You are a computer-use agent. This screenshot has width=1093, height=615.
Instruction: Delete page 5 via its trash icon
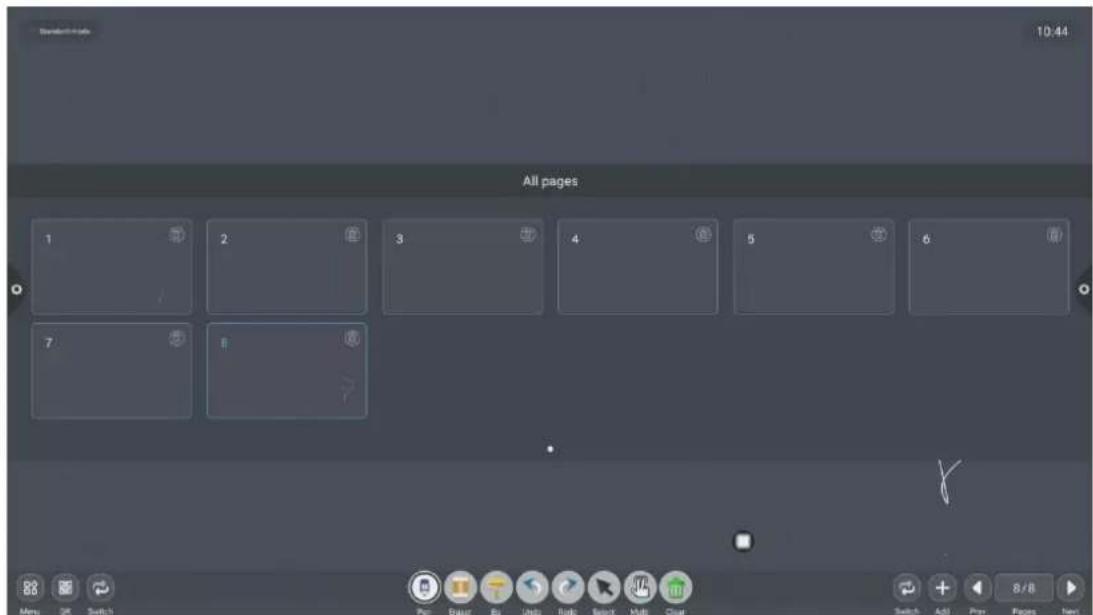coord(879,234)
